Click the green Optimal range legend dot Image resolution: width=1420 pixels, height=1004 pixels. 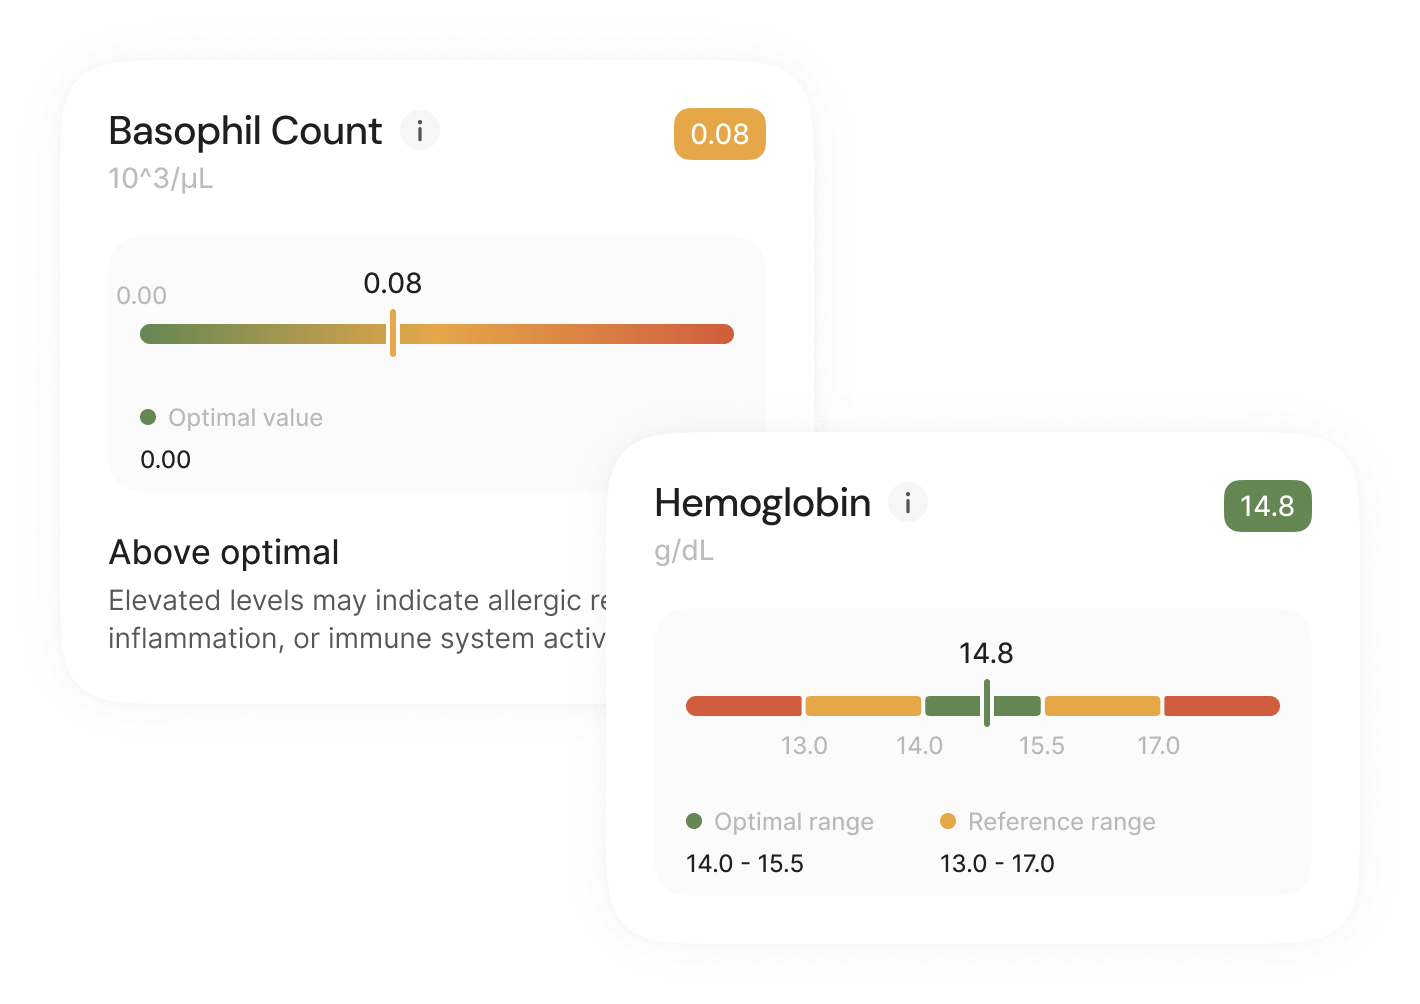[x=694, y=821]
